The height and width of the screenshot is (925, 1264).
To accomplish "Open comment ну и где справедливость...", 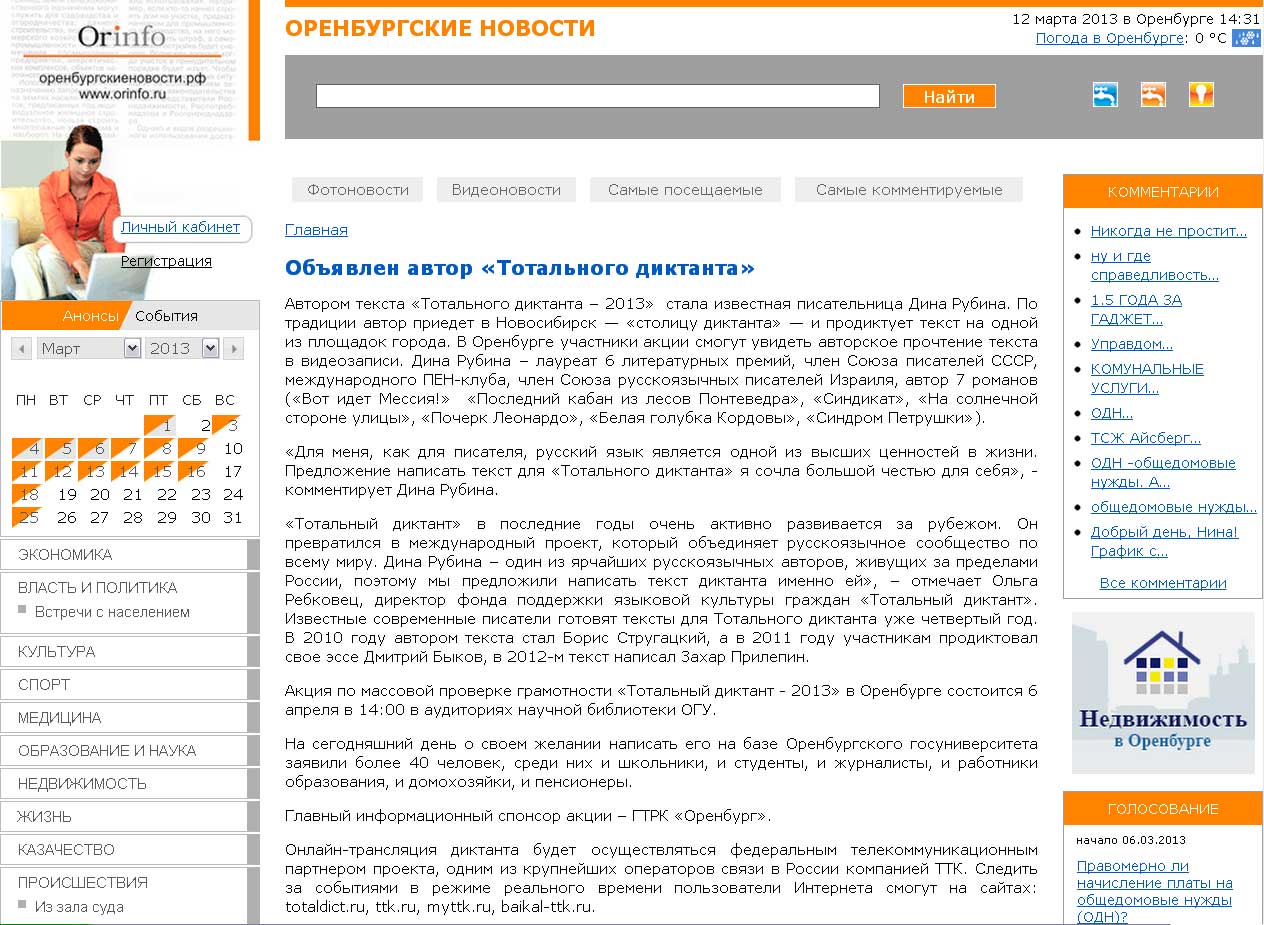I will click(1154, 265).
